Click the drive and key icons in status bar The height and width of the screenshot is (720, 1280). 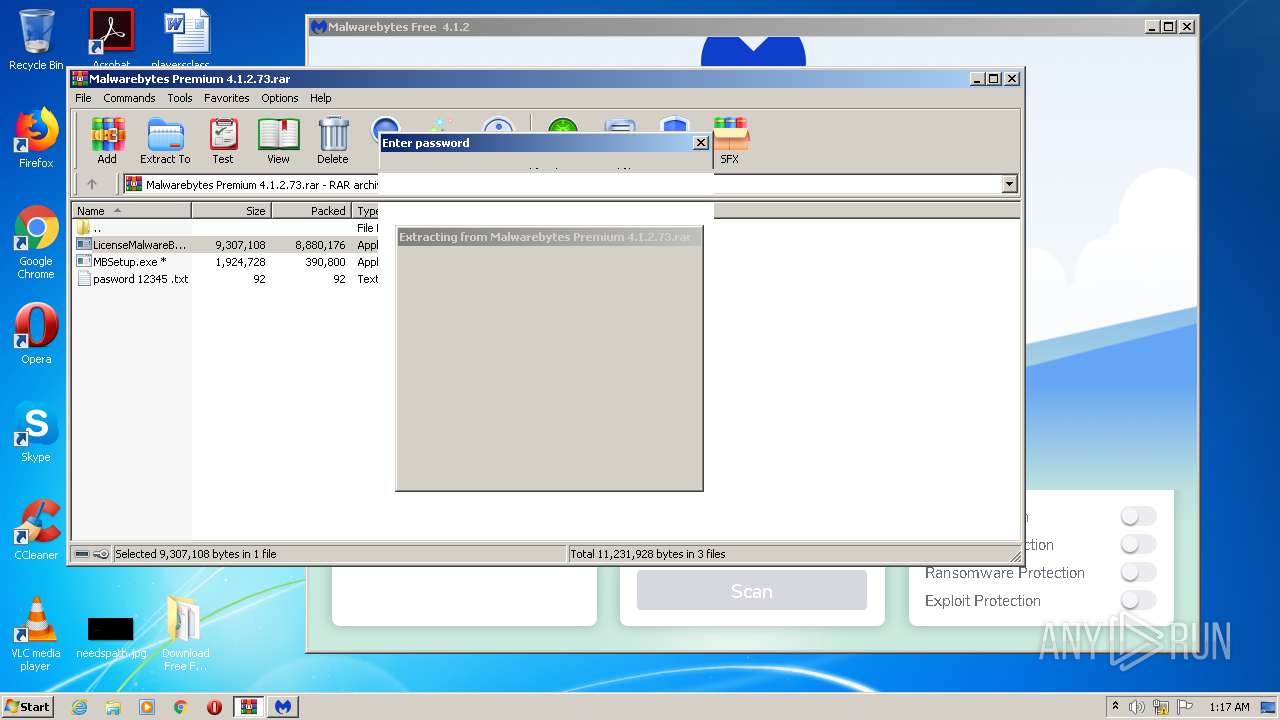tap(92, 554)
